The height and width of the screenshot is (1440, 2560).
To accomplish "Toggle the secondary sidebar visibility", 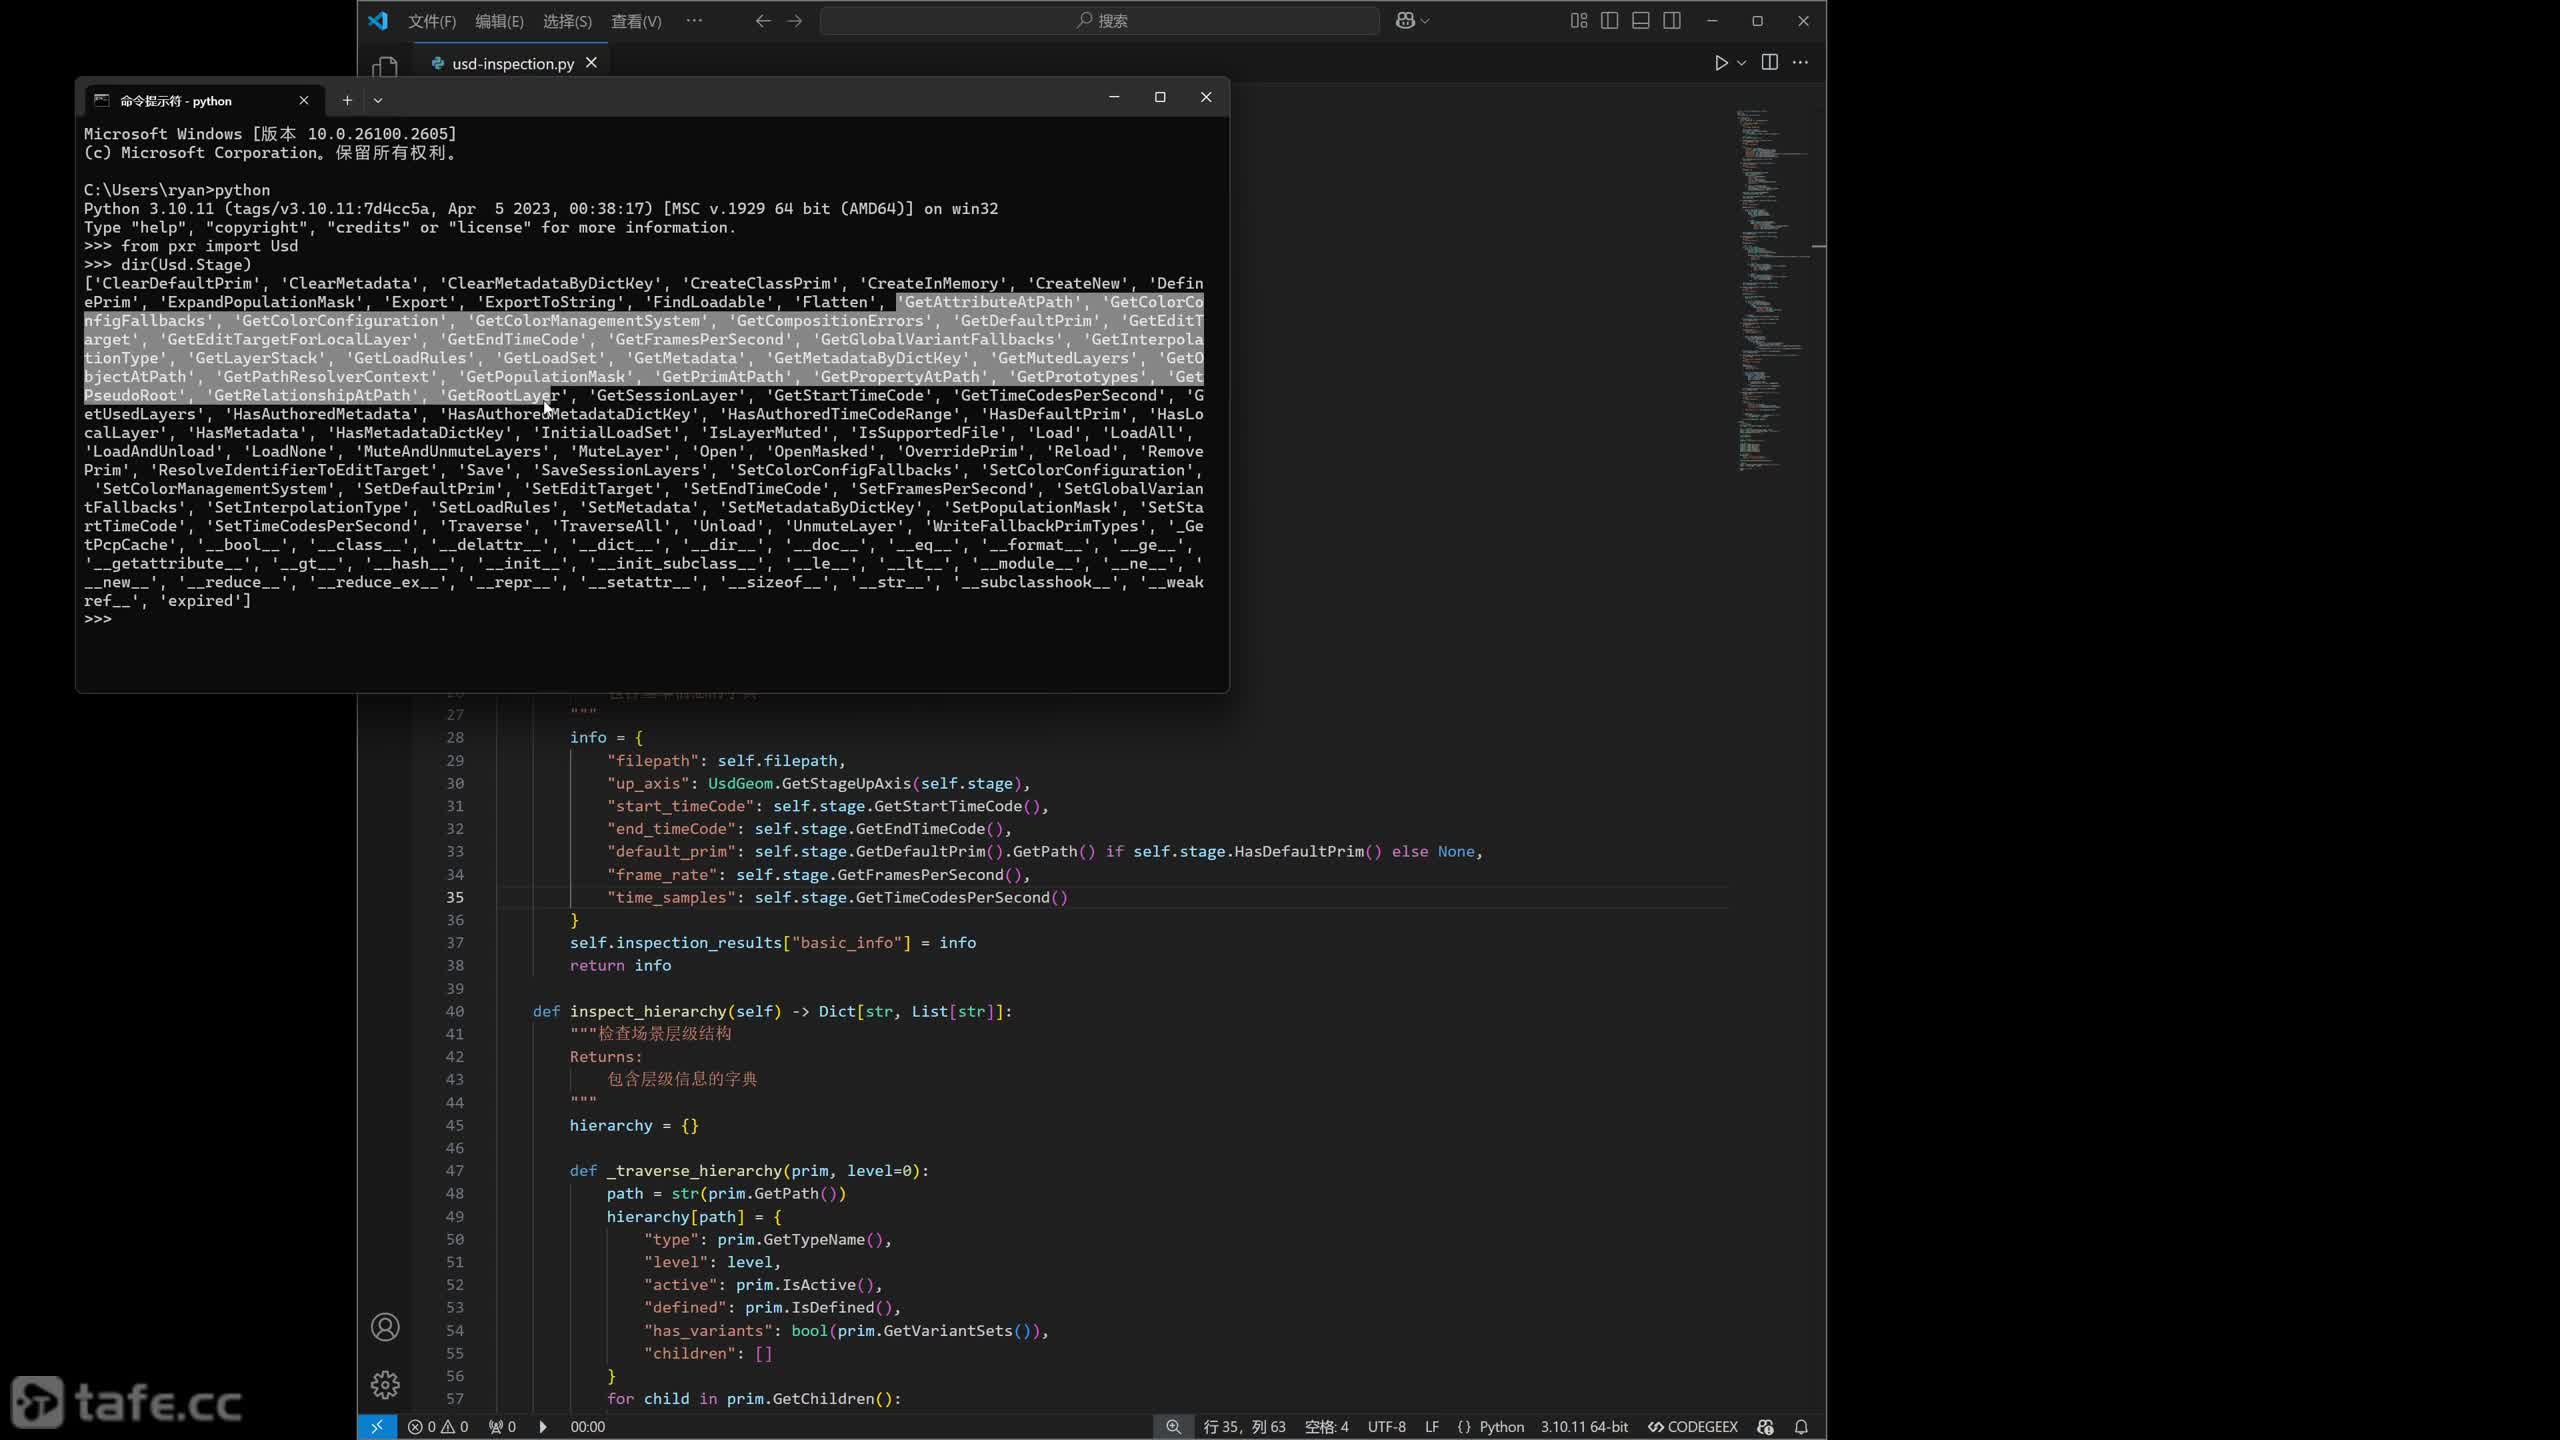I will tap(1672, 20).
